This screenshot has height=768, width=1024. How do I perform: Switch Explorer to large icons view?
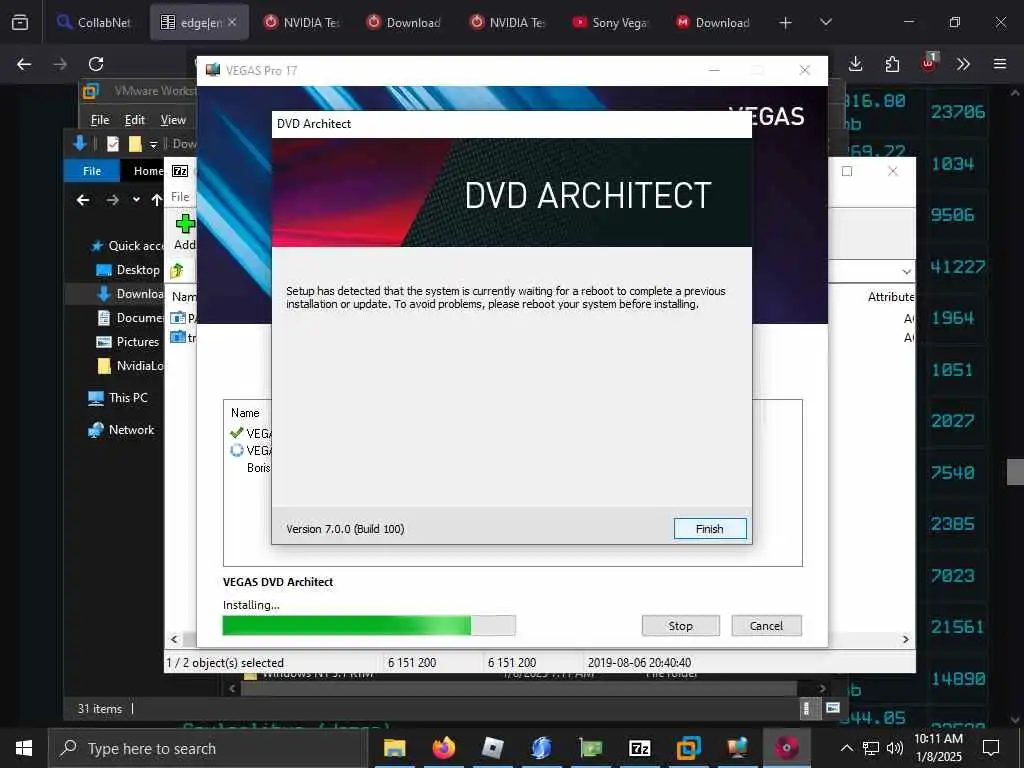click(x=833, y=708)
